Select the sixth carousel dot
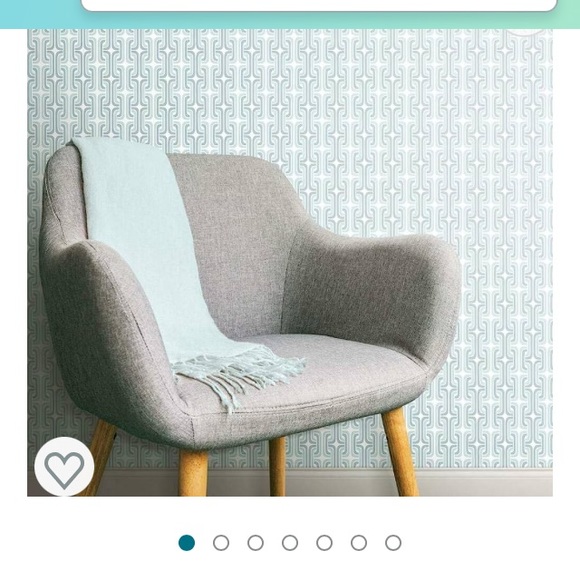The height and width of the screenshot is (580, 580). pos(359,543)
